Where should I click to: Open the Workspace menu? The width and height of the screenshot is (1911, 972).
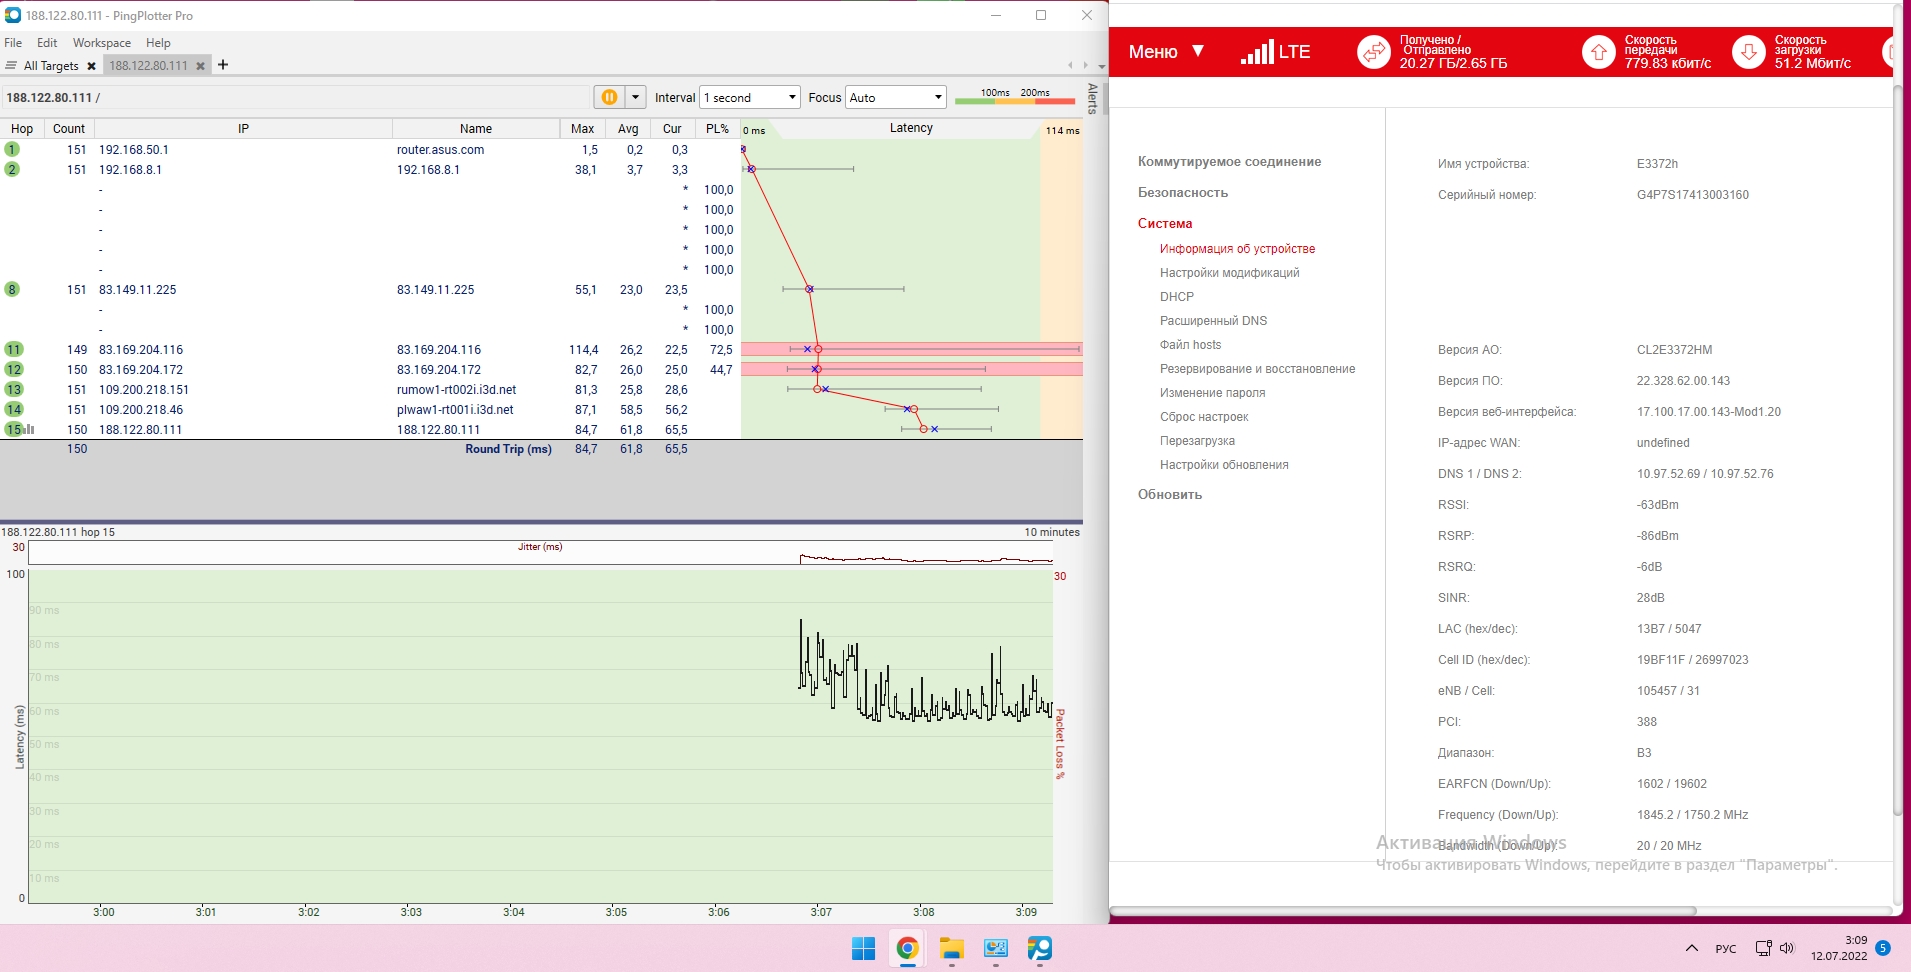(x=101, y=43)
